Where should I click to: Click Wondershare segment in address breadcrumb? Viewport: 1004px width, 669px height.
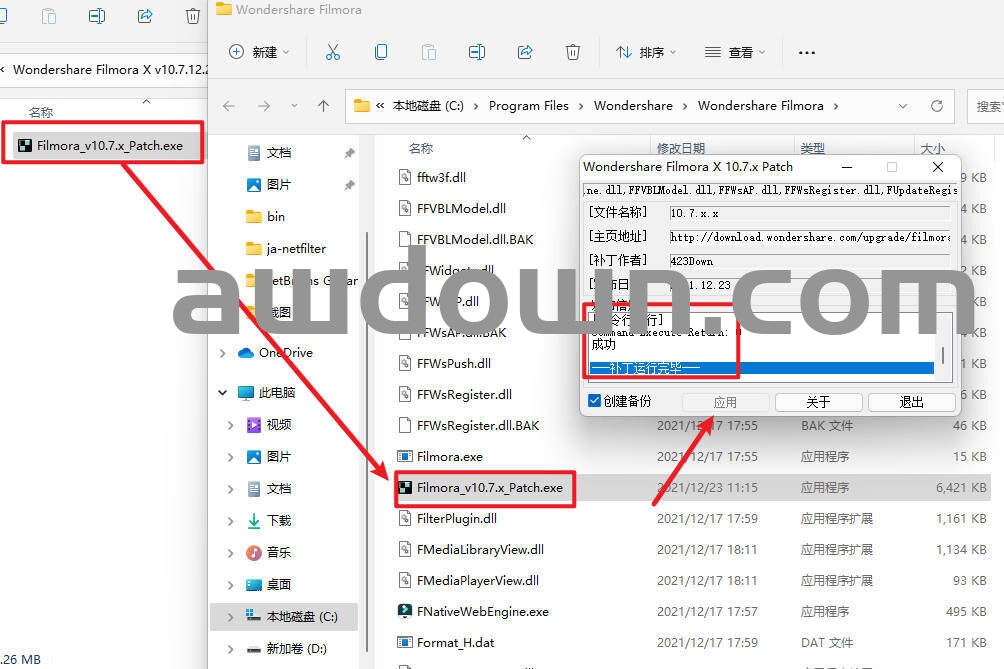(x=633, y=106)
